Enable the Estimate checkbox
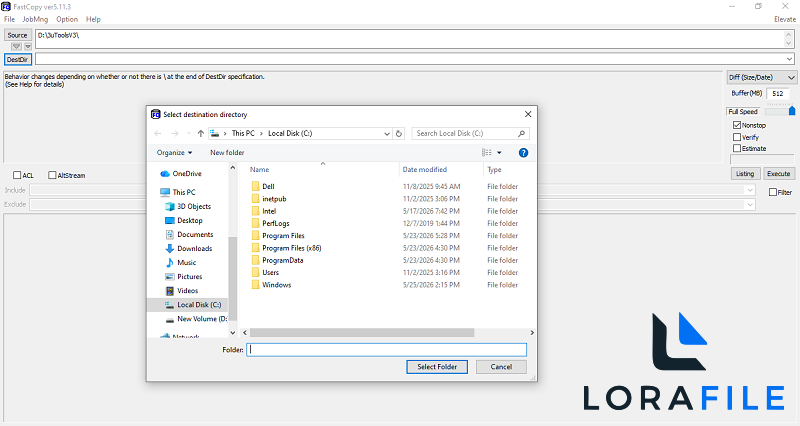The image size is (800, 426). click(x=737, y=148)
